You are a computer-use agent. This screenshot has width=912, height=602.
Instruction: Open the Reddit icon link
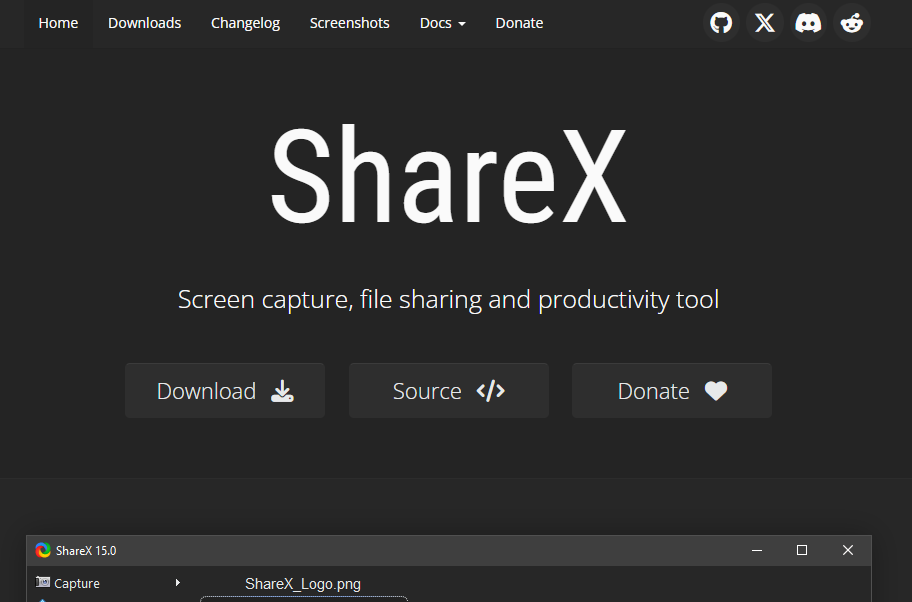(852, 23)
